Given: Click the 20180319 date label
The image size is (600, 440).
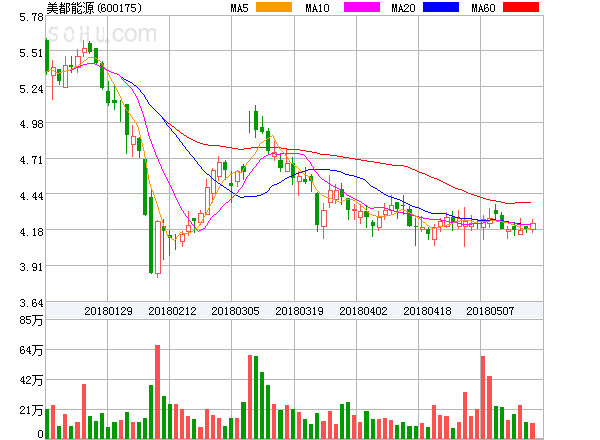Looking at the screenshot, I should [x=299, y=311].
